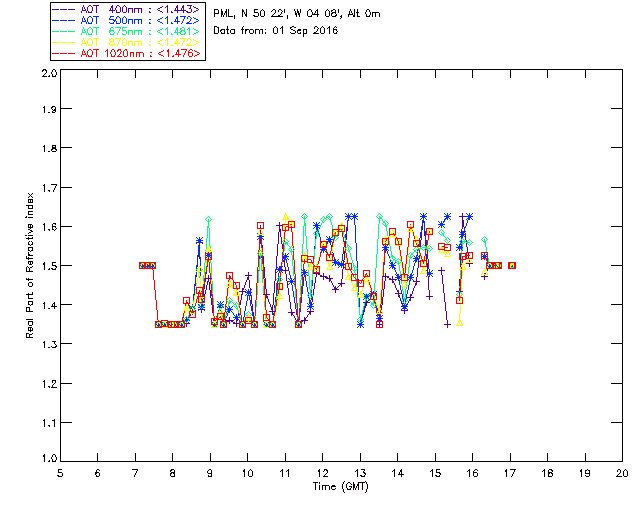Click the x-axis hour label 14
Viewport: 640px width, 512px height.
click(398, 473)
